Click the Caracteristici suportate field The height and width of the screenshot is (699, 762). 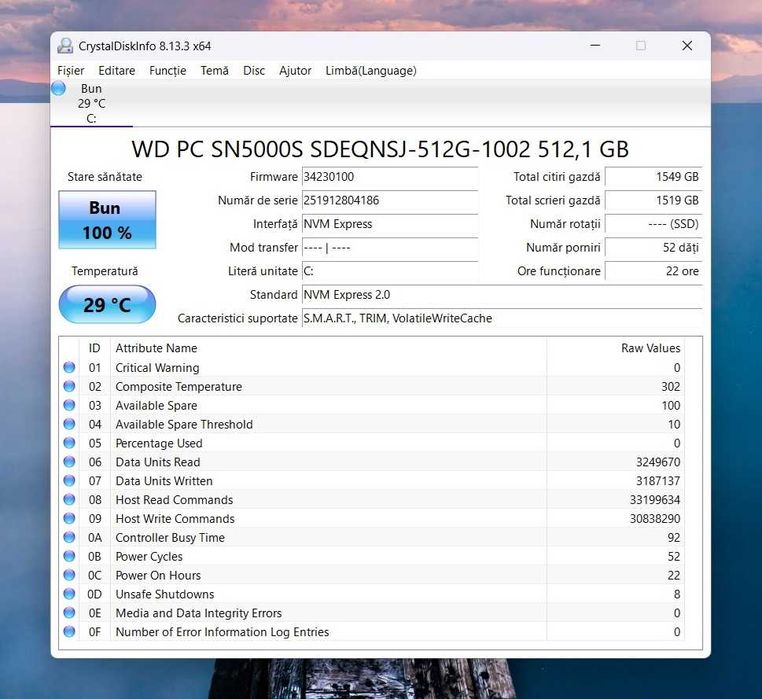[502, 318]
